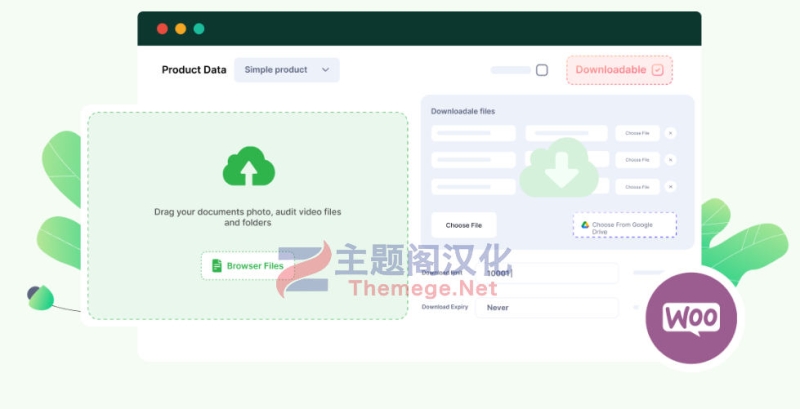Click the Google Drive logo icon
This screenshot has width=800, height=409.
pyautogui.click(x=585, y=224)
